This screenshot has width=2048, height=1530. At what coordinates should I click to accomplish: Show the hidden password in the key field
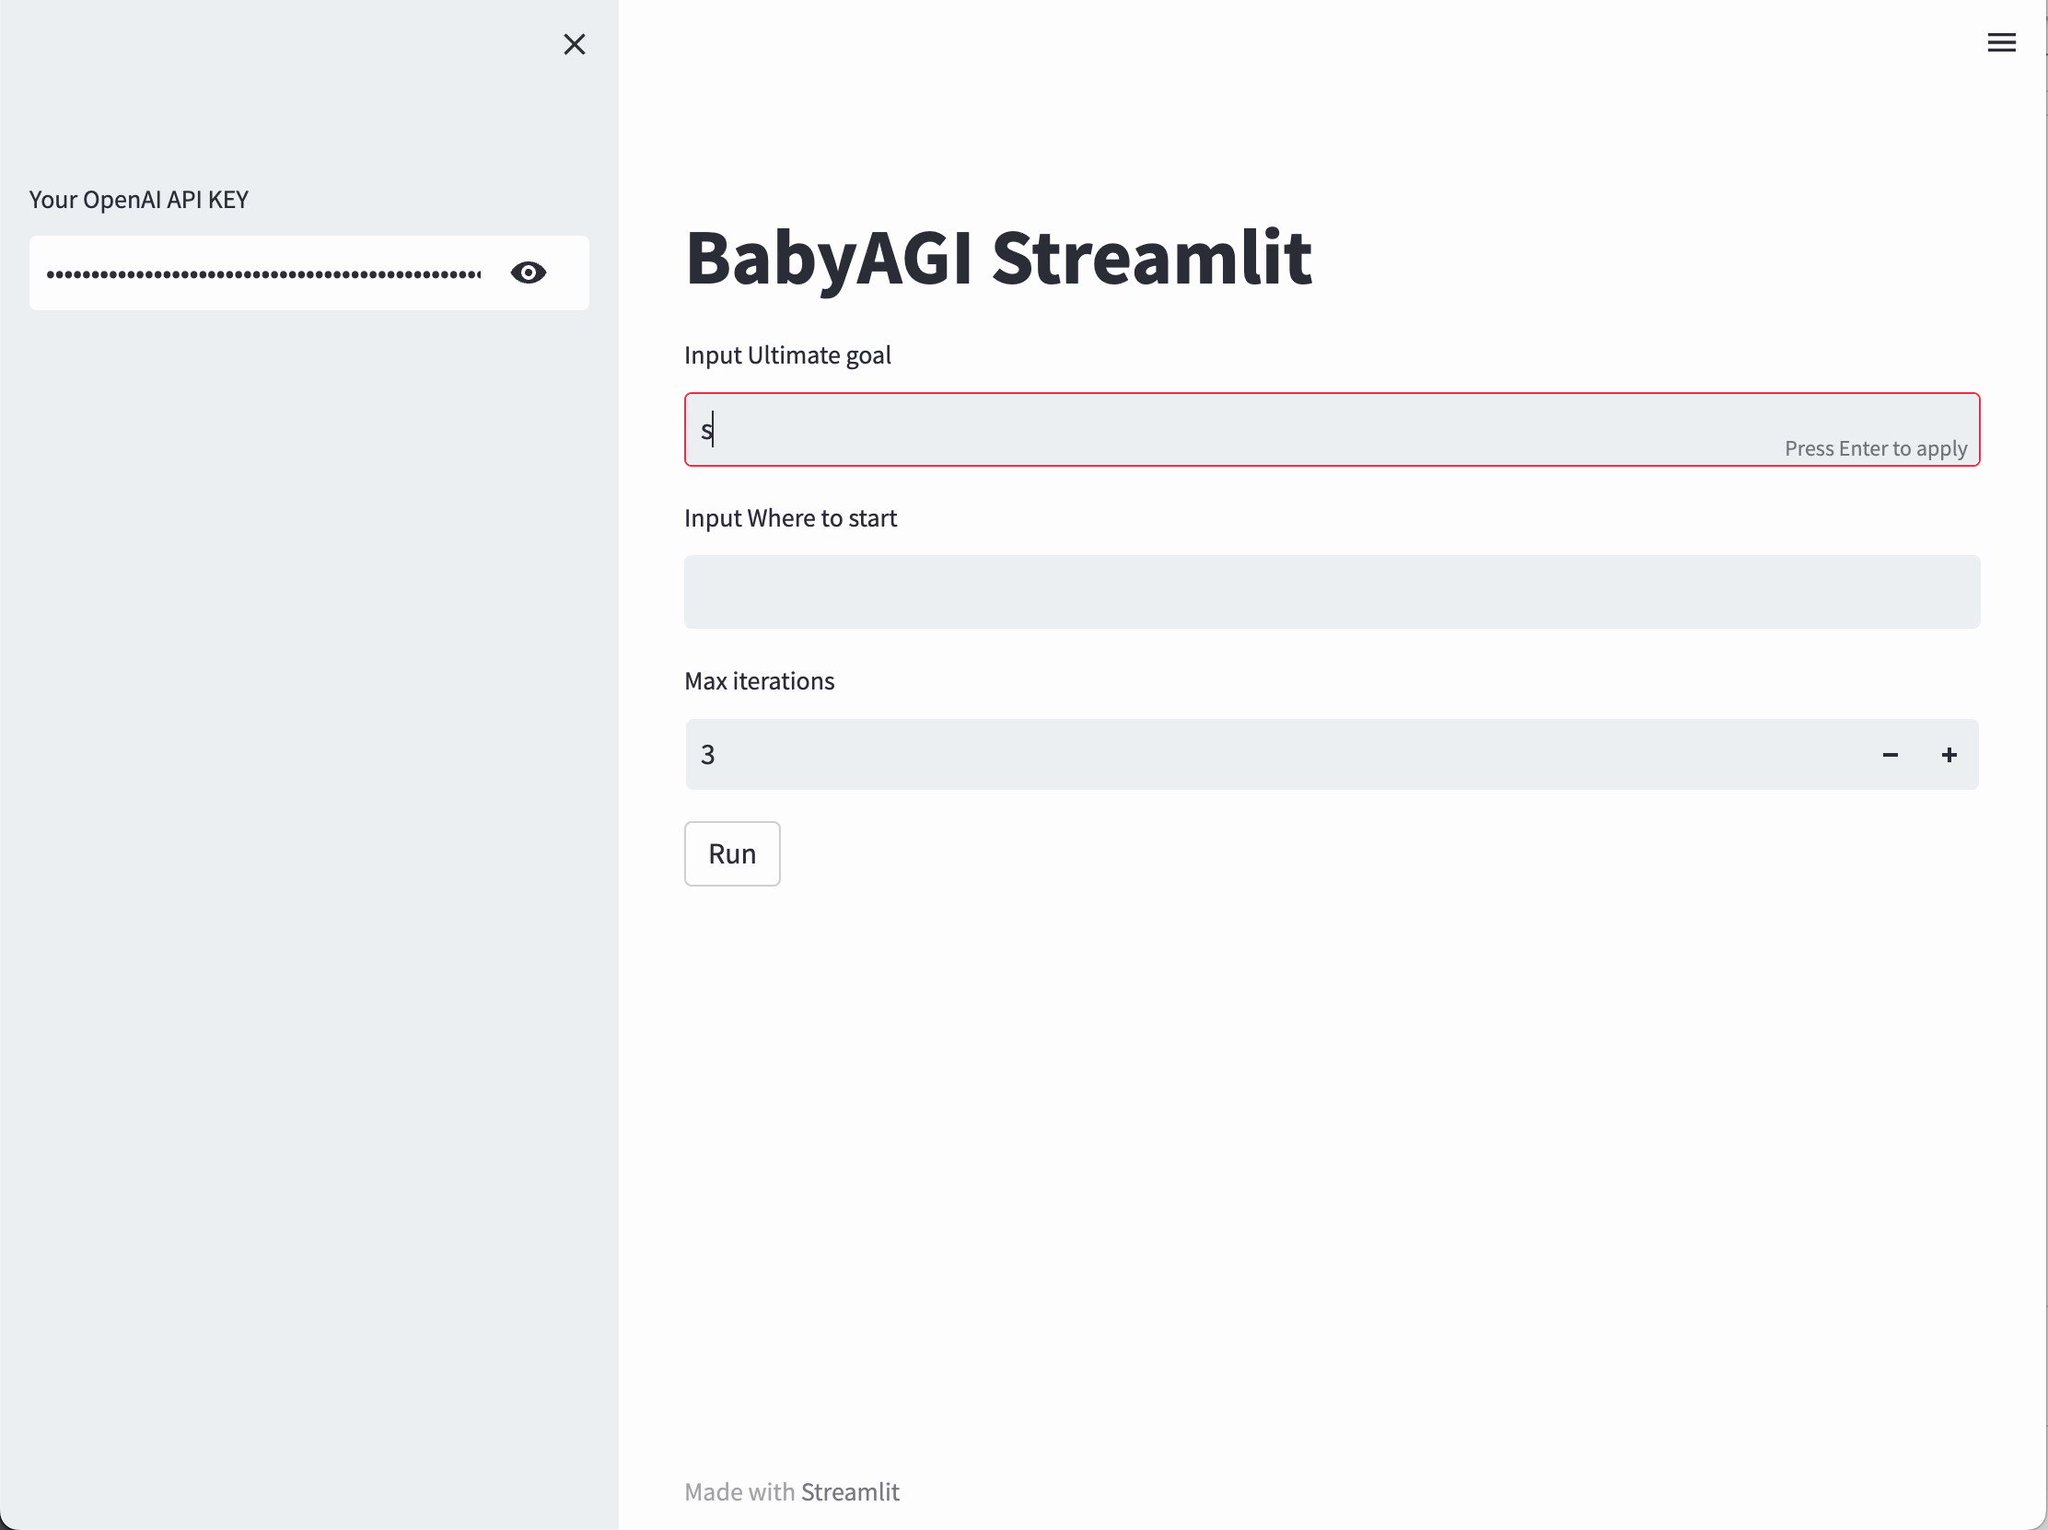(x=529, y=273)
